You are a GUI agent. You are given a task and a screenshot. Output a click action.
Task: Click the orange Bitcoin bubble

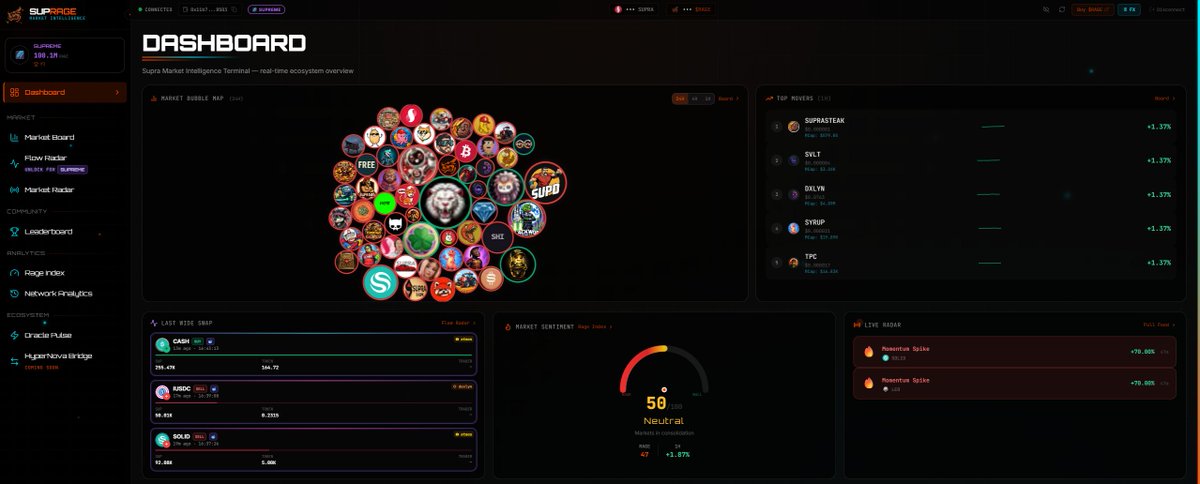click(x=465, y=152)
